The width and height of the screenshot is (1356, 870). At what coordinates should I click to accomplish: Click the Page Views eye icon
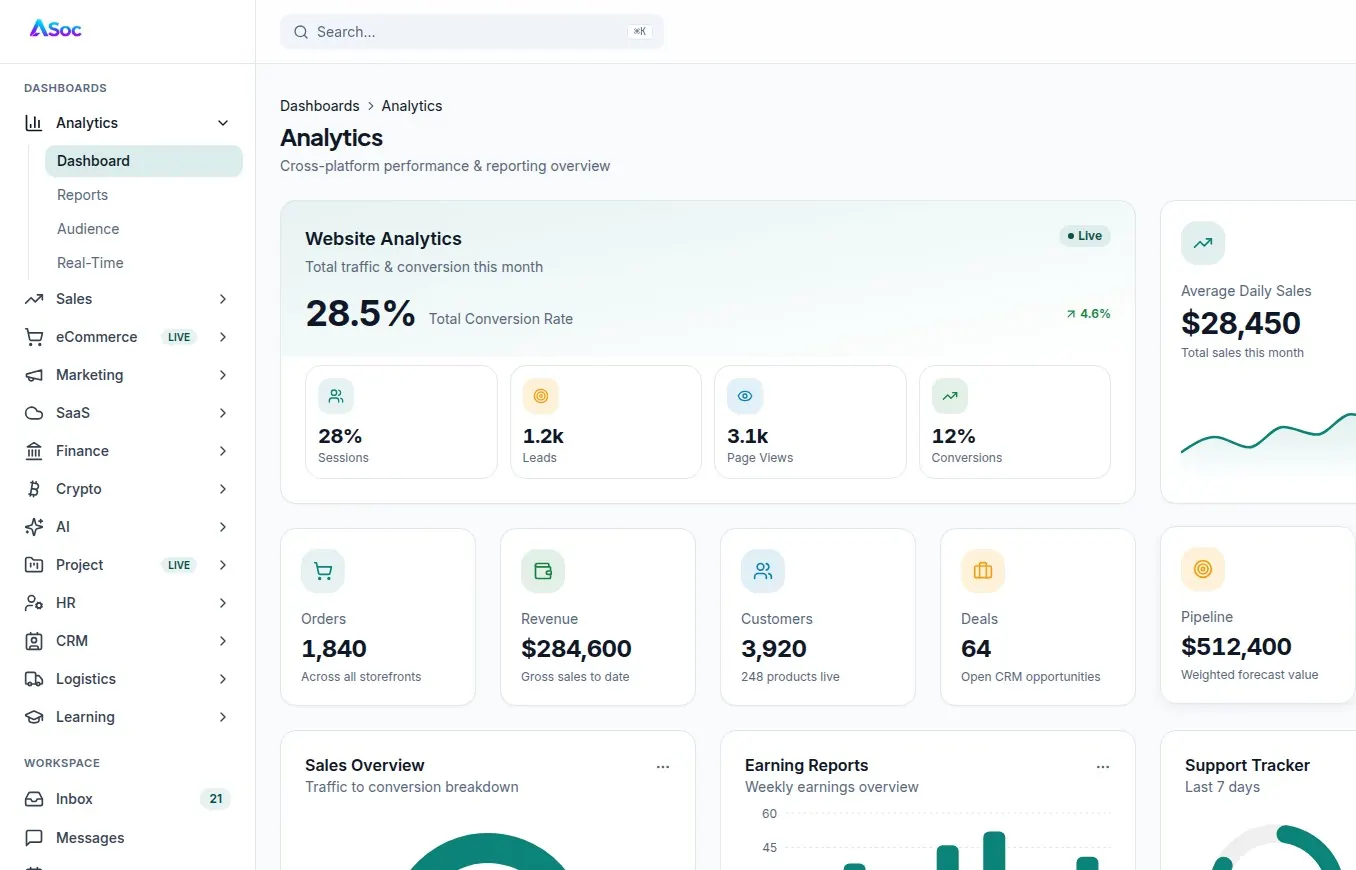[745, 396]
